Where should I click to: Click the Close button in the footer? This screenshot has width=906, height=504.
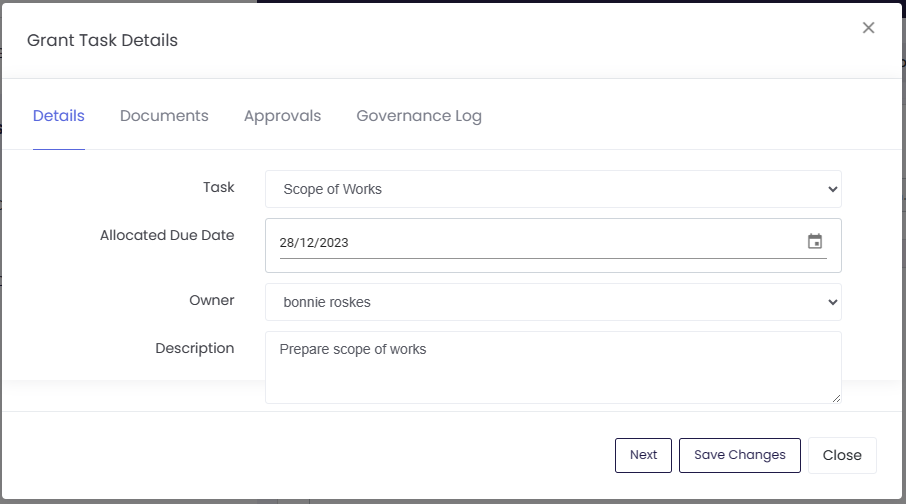coord(842,455)
